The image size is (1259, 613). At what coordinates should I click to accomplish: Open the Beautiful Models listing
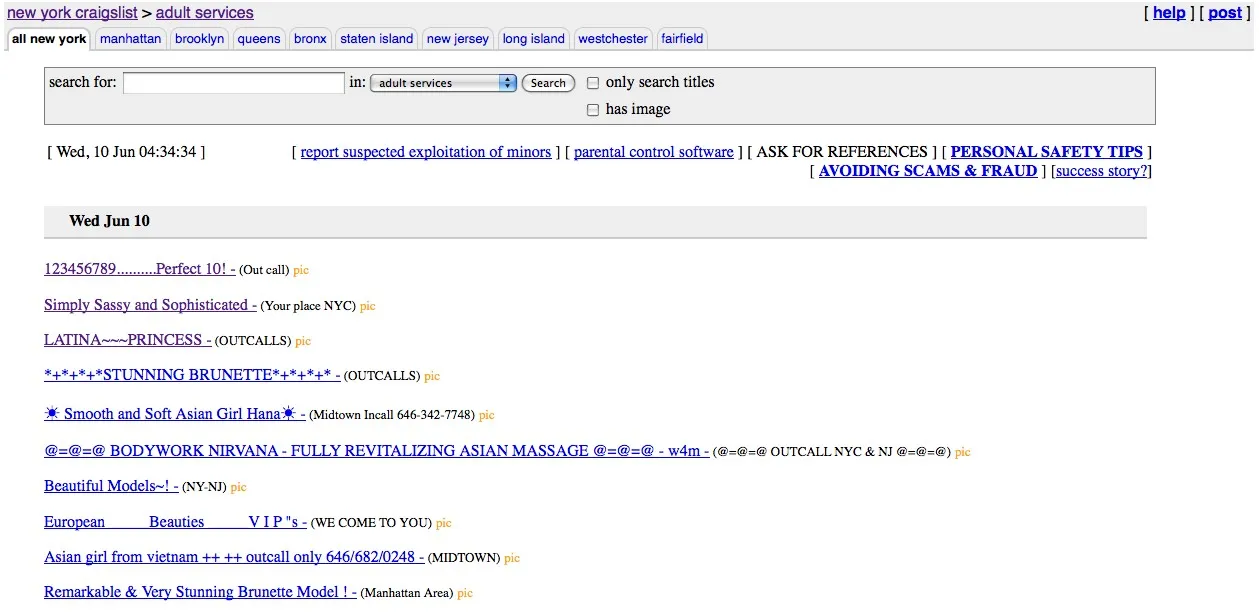tap(111, 486)
